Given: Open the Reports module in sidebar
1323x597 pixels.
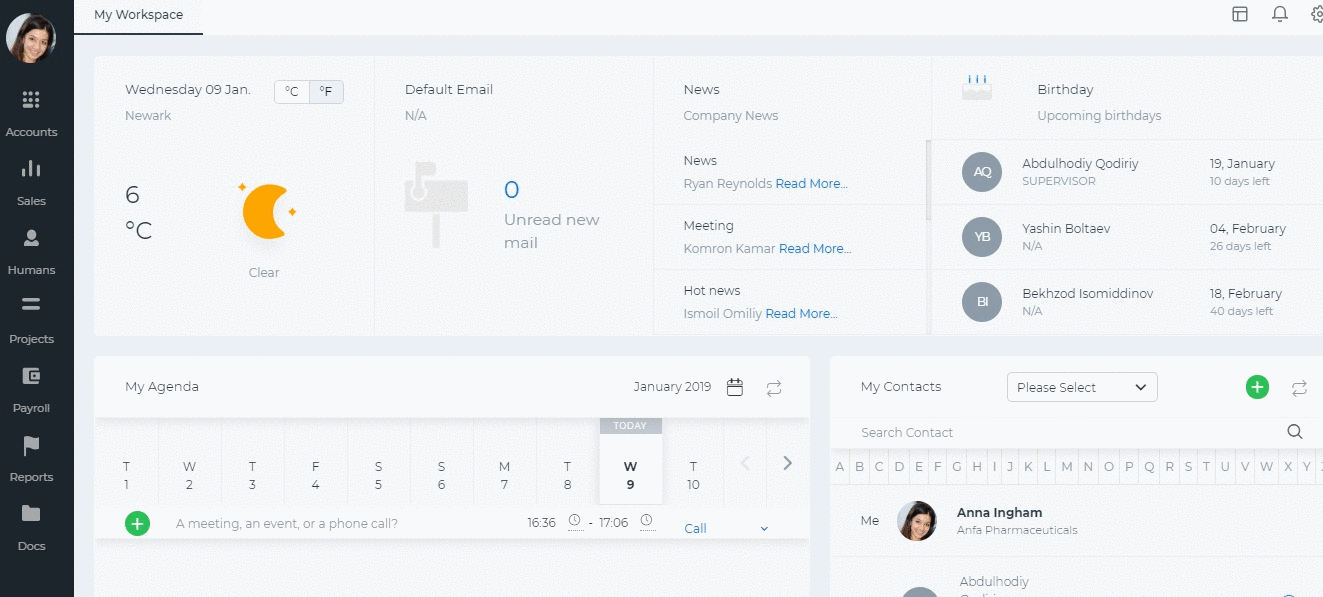Looking at the screenshot, I should coord(31,458).
